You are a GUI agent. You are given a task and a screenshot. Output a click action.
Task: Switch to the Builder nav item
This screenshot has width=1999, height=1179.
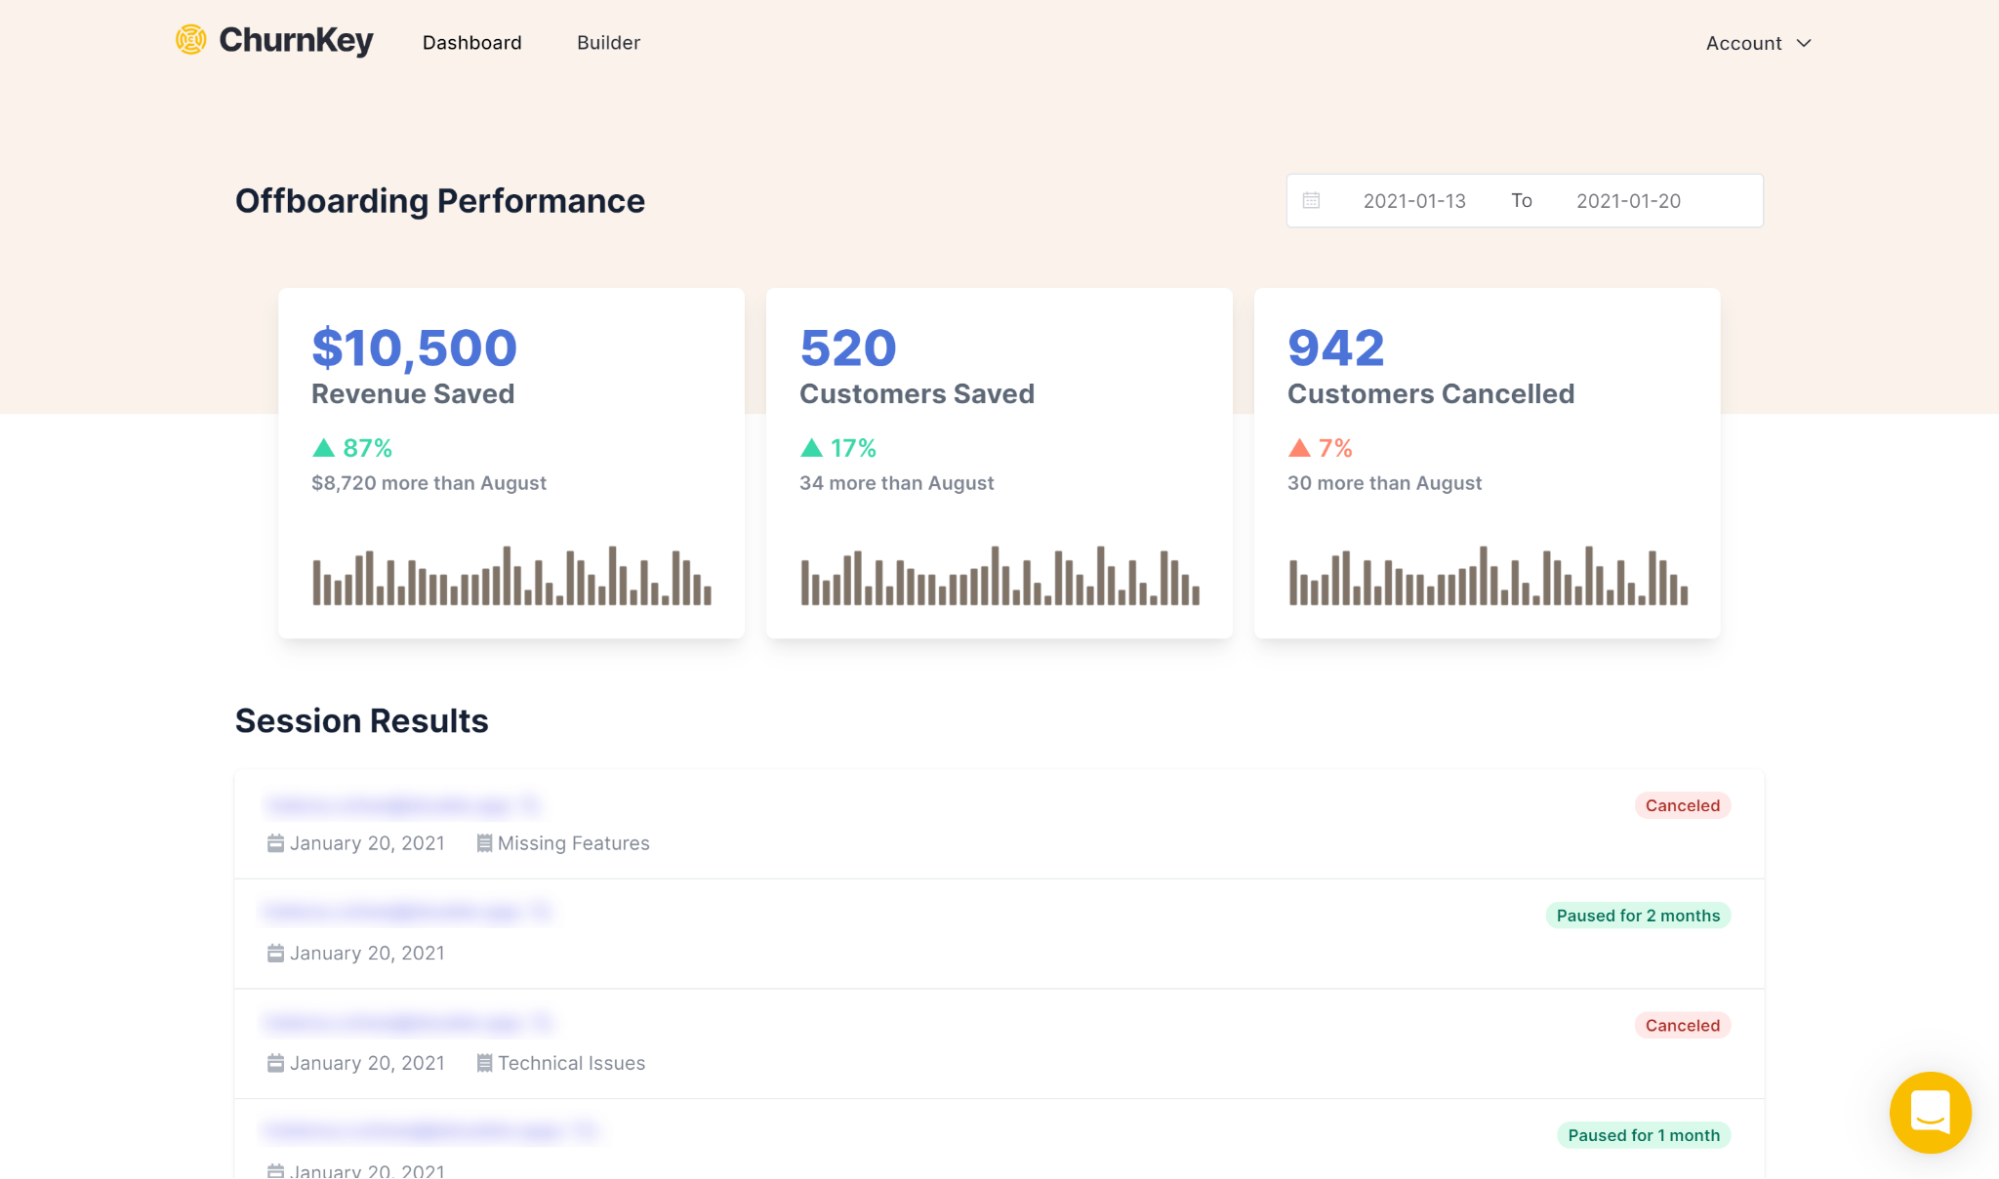tap(608, 43)
